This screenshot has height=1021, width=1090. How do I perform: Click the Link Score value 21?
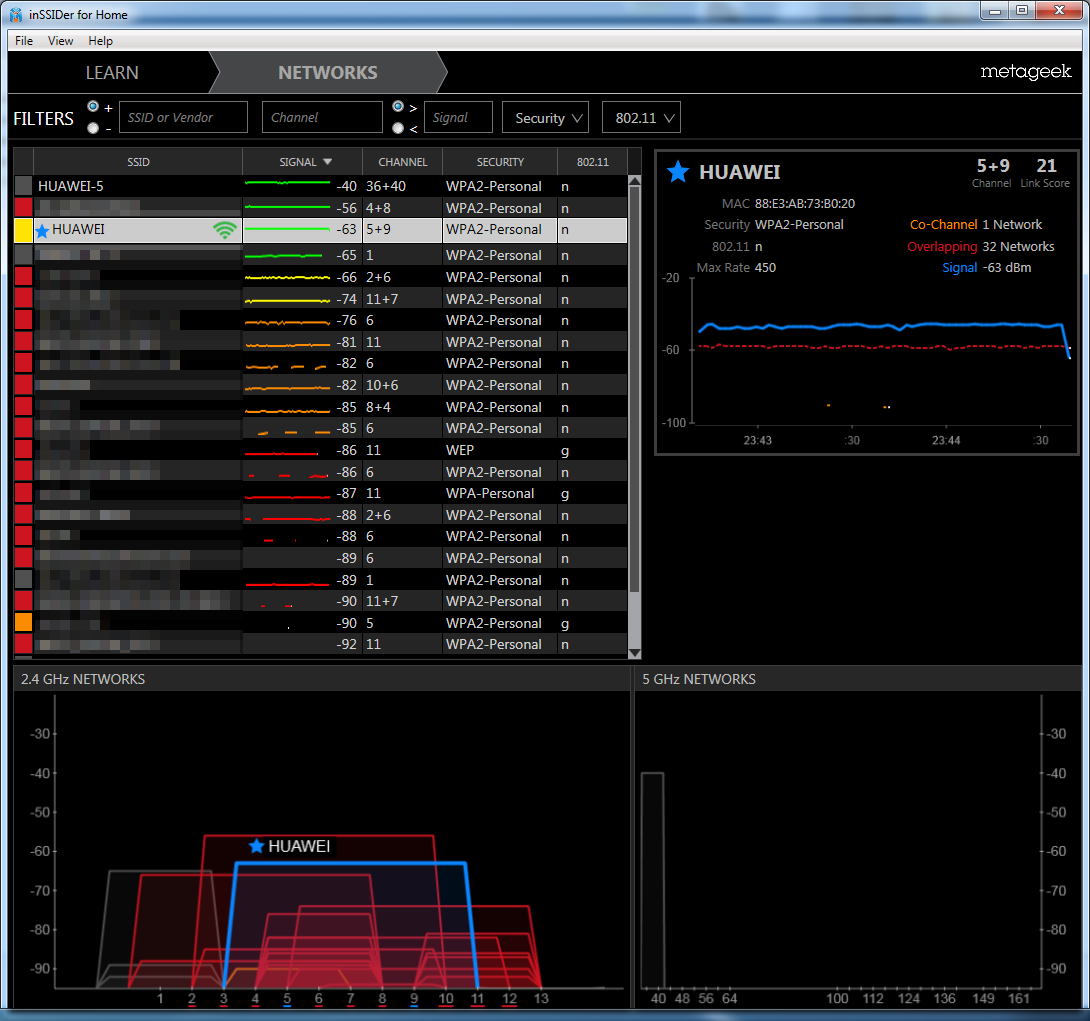(1046, 166)
